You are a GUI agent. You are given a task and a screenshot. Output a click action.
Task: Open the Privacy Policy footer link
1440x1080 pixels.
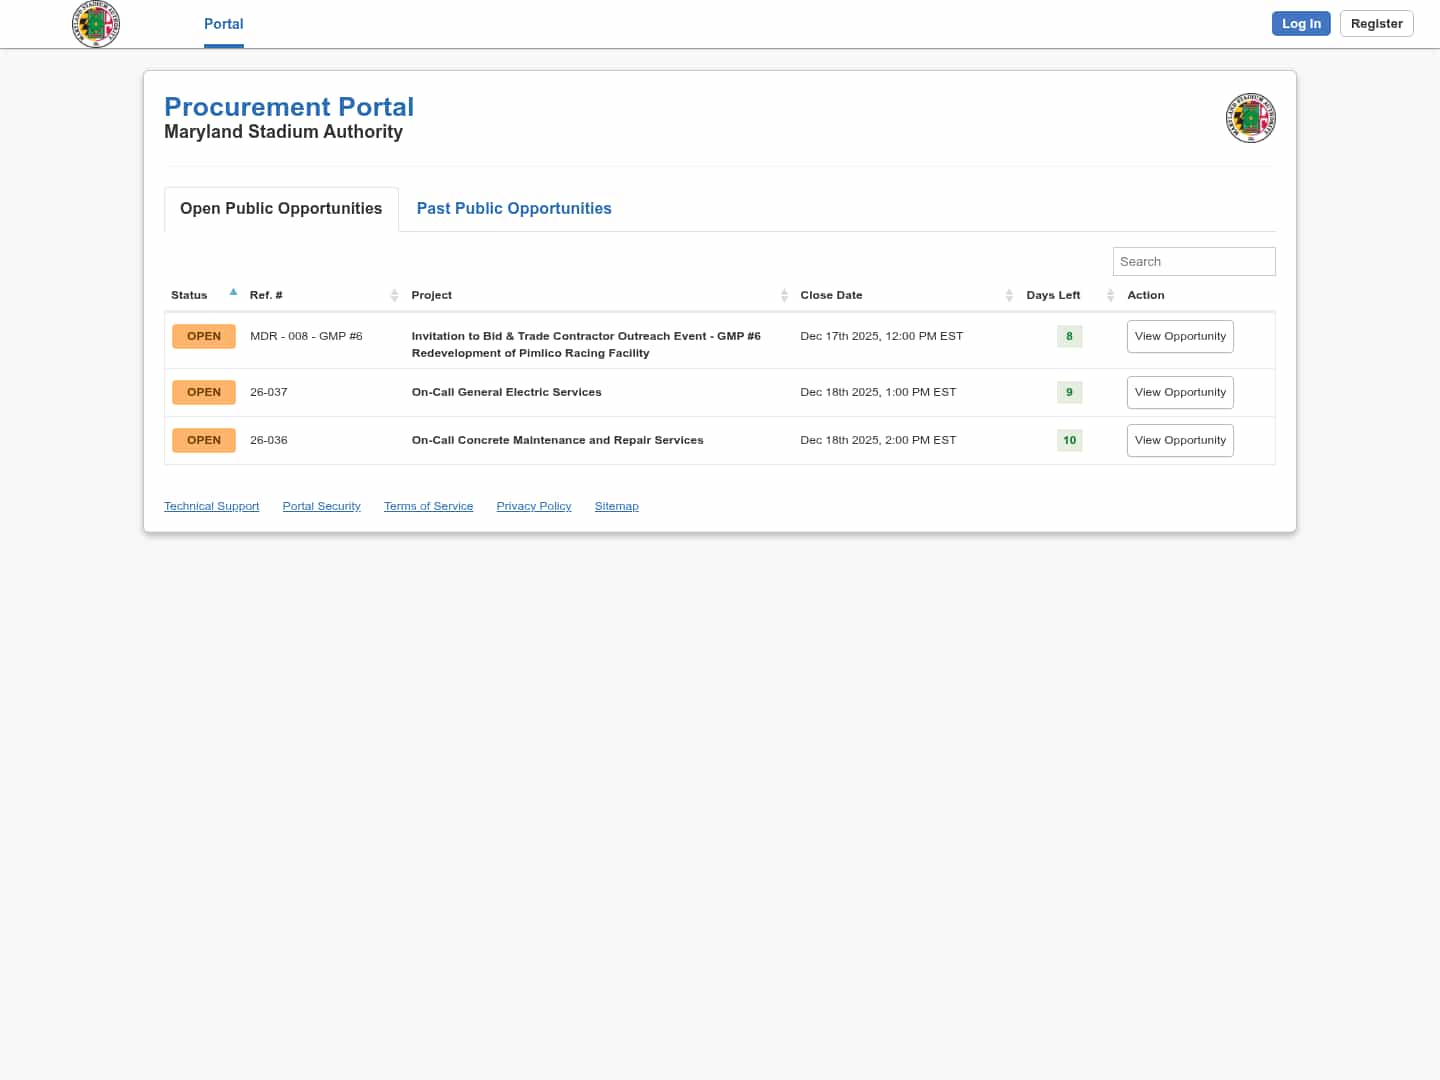(x=534, y=506)
